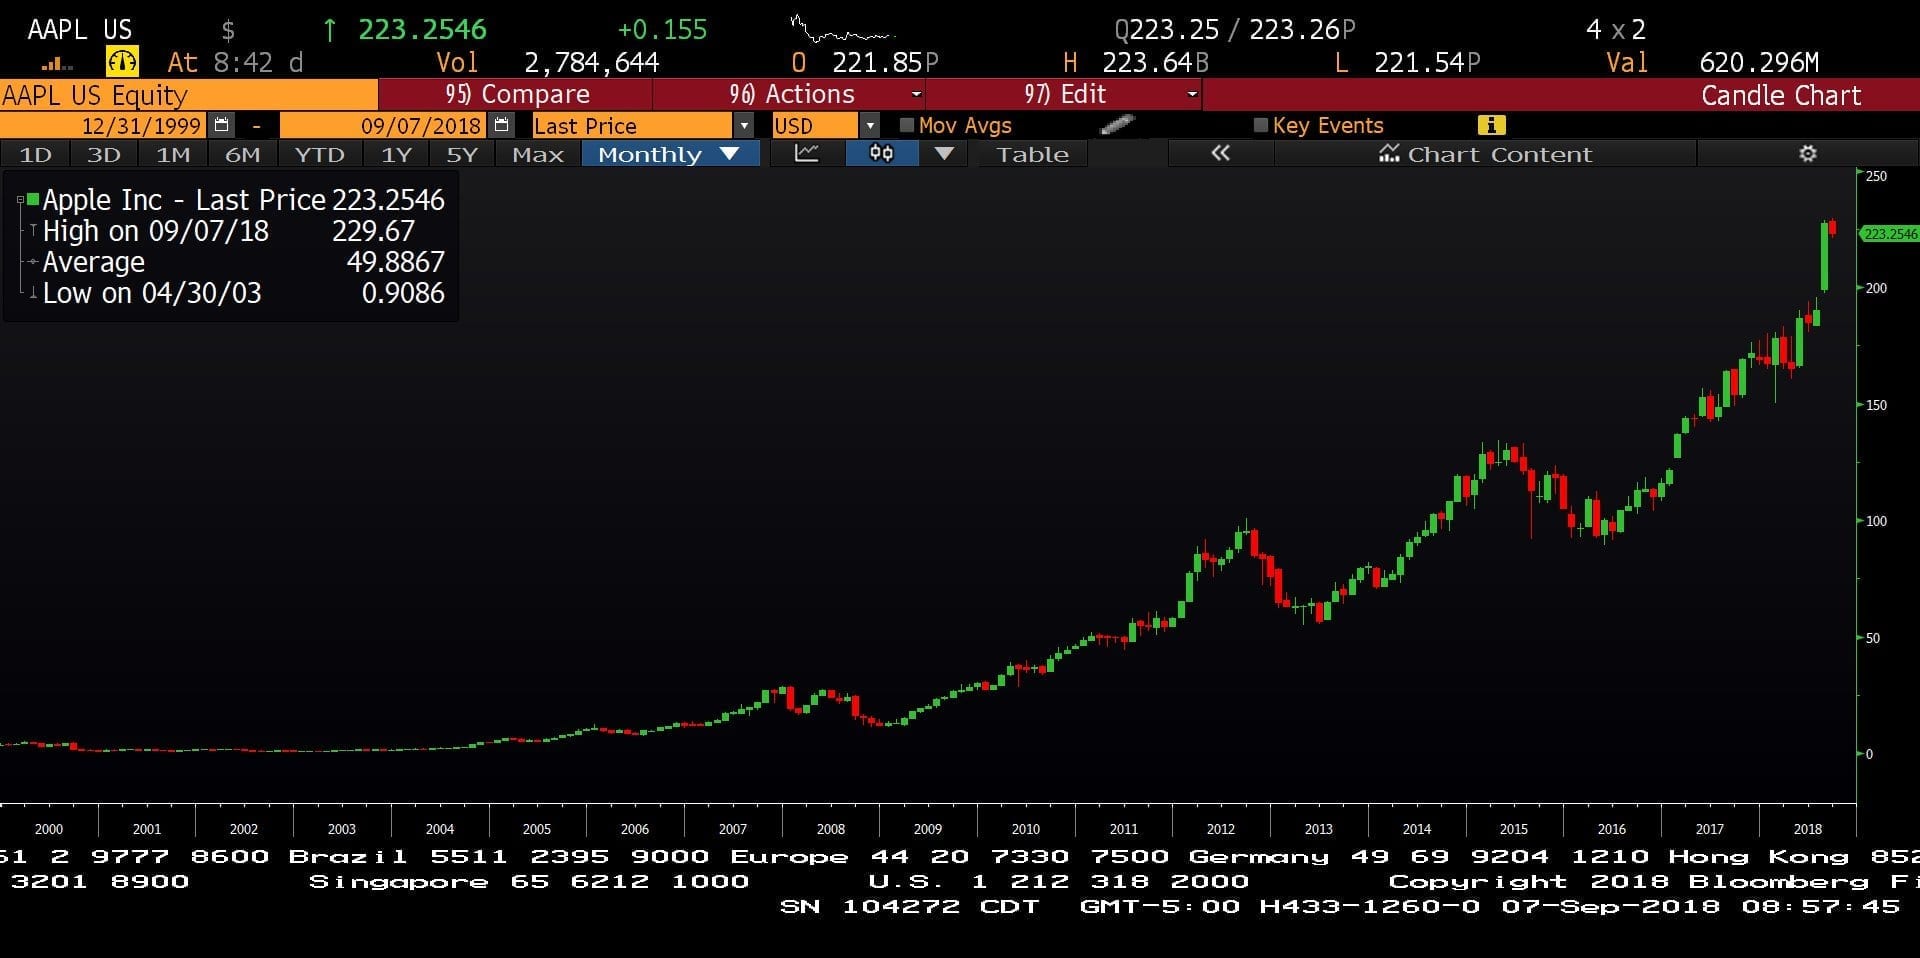Toggle the Apple Inc legend green square

point(33,199)
